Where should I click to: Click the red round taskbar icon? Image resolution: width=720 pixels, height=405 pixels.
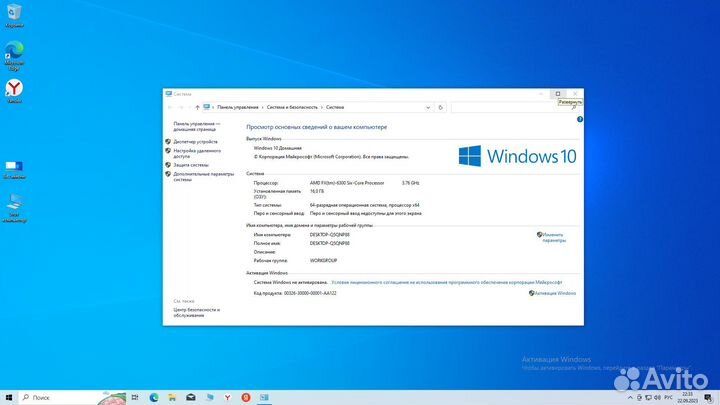[x=246, y=397]
